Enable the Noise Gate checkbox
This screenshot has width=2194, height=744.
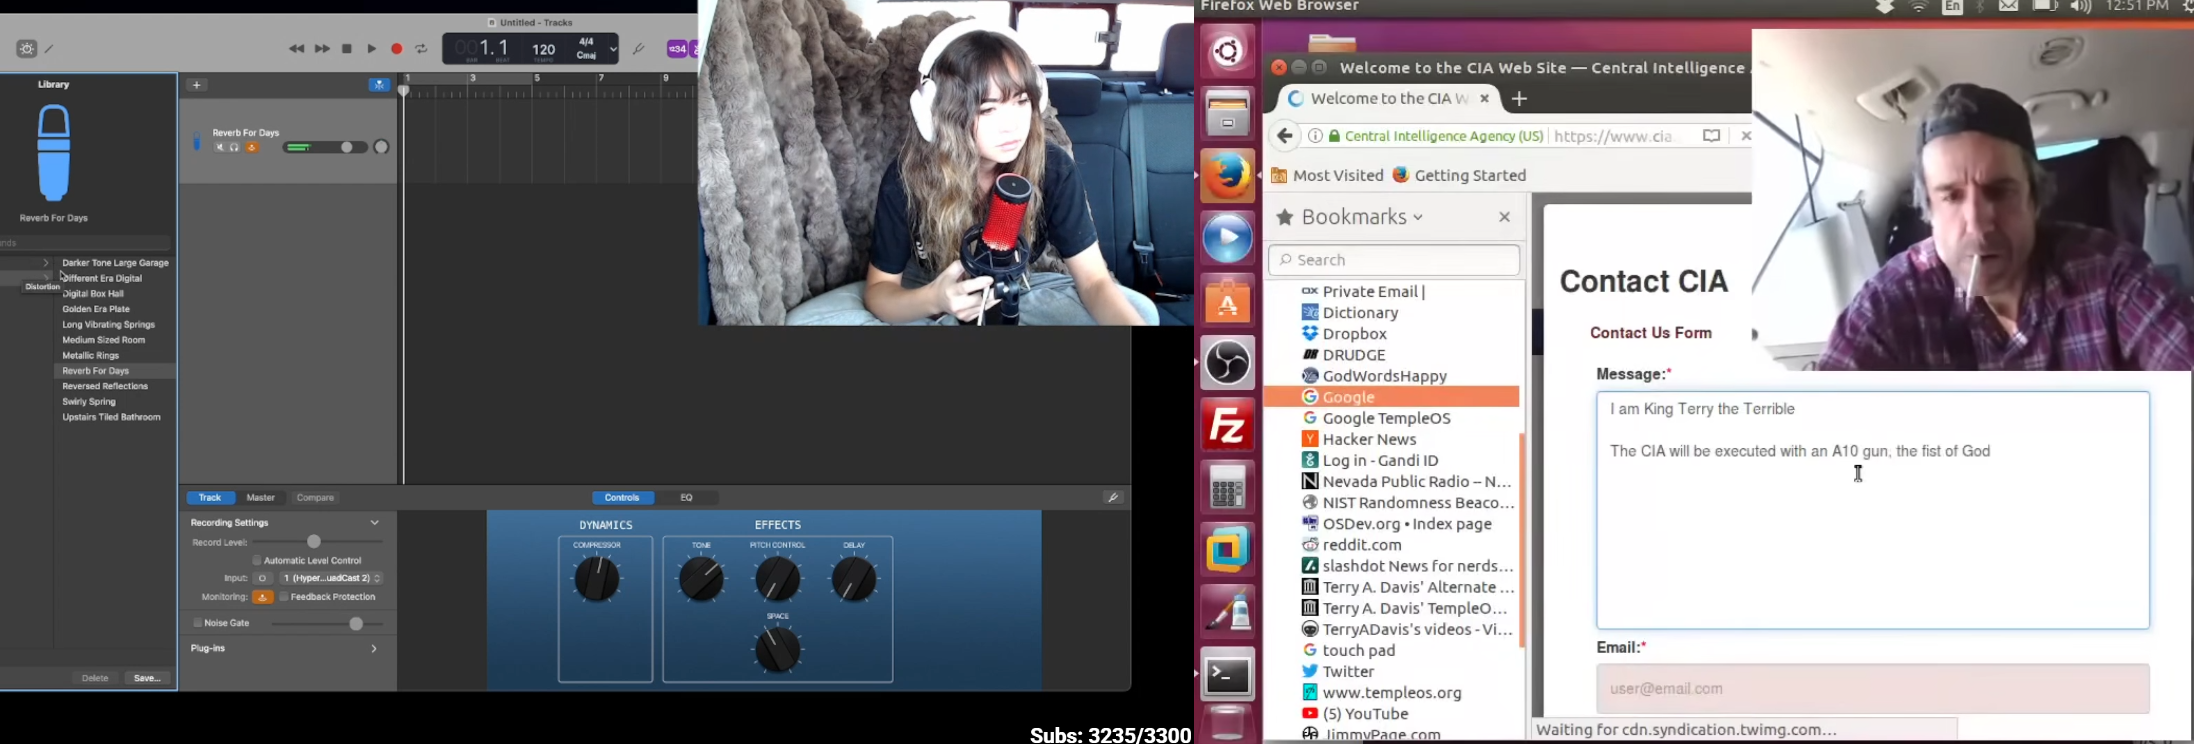click(x=197, y=623)
